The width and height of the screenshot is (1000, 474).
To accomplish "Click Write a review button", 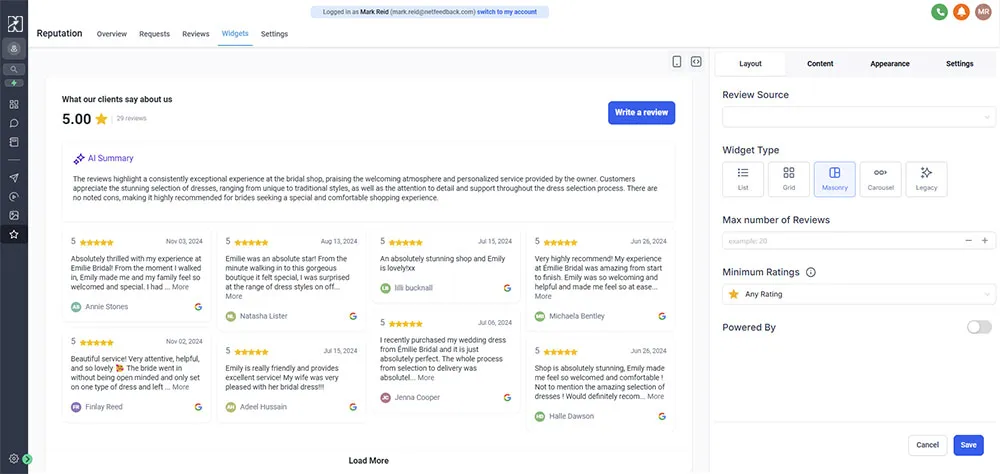I will point(642,112).
